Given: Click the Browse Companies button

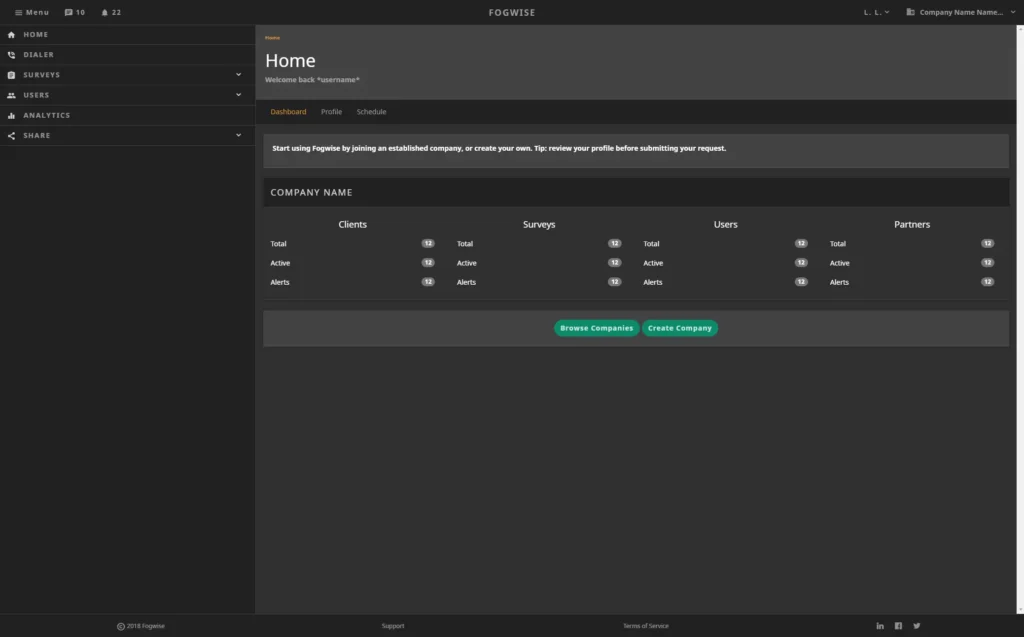Looking at the screenshot, I should click(596, 328).
